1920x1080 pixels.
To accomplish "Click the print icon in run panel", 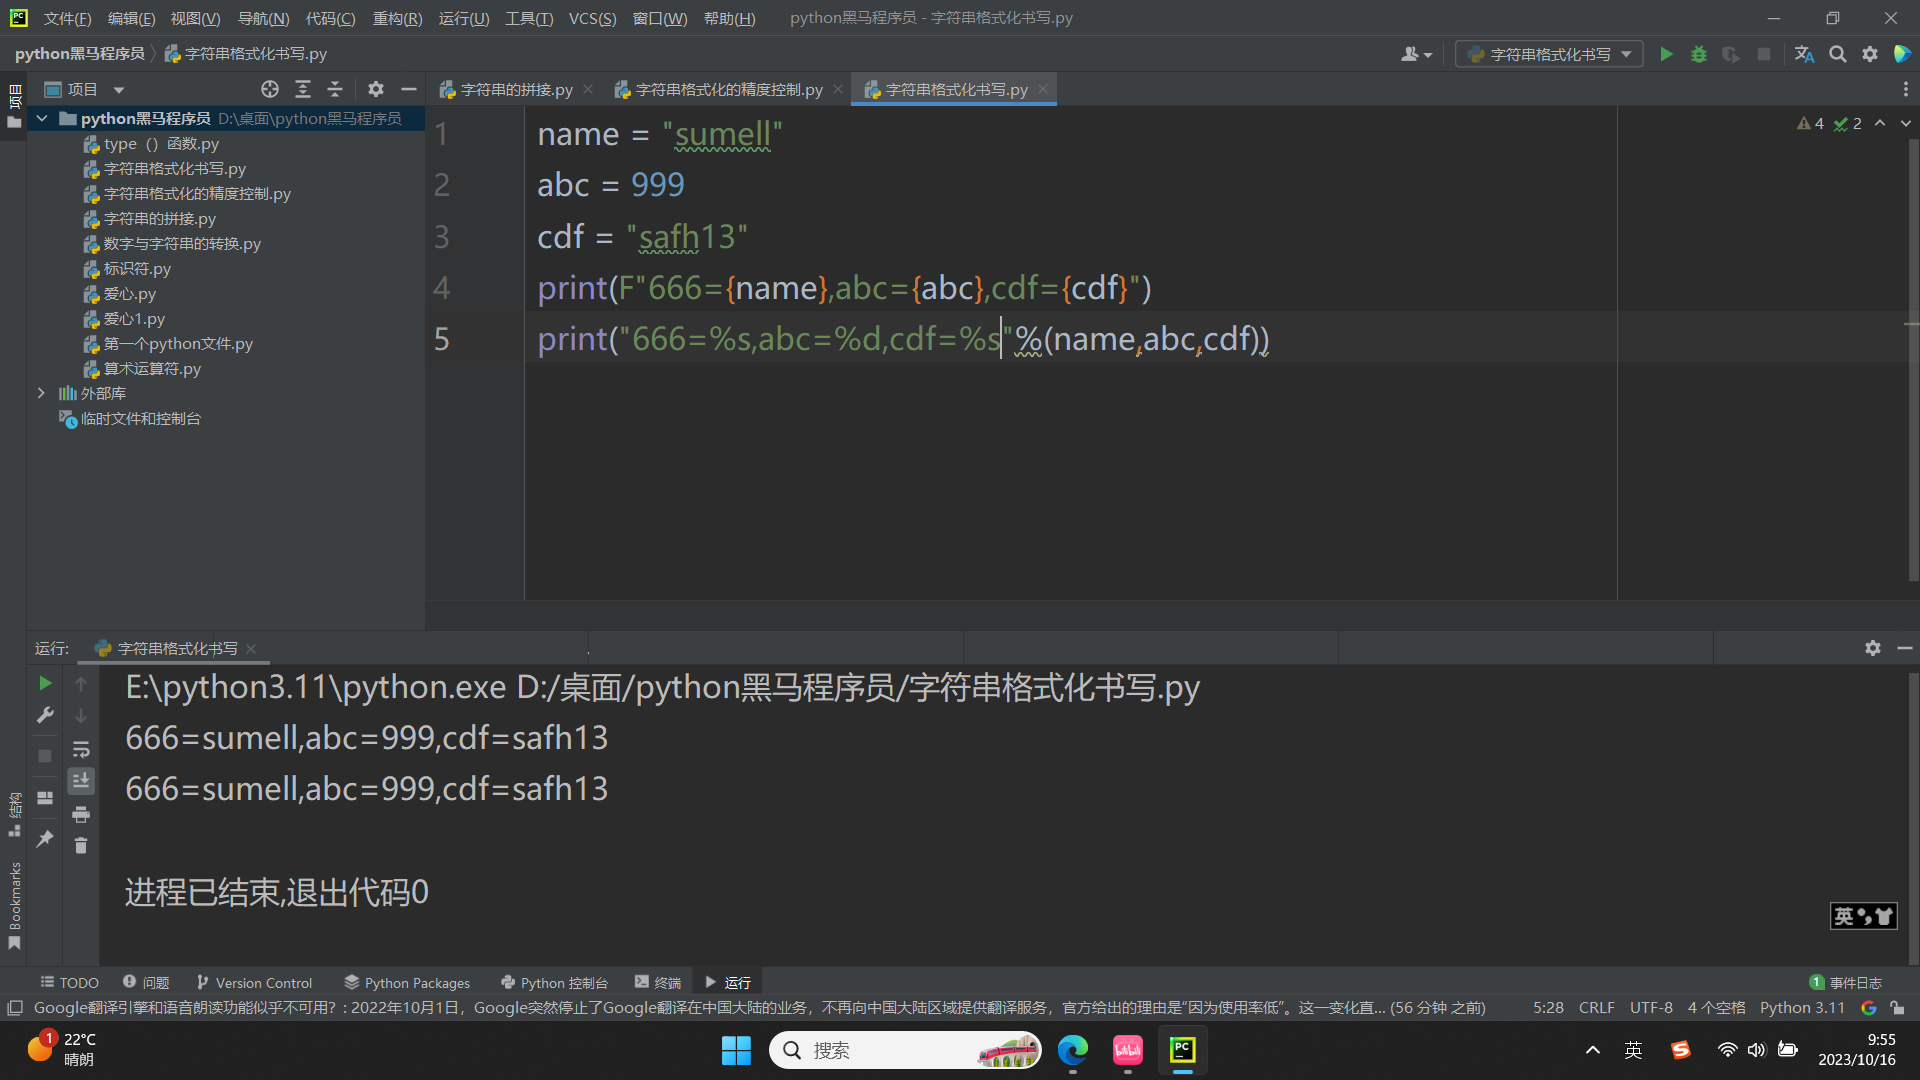I will pos(81,814).
